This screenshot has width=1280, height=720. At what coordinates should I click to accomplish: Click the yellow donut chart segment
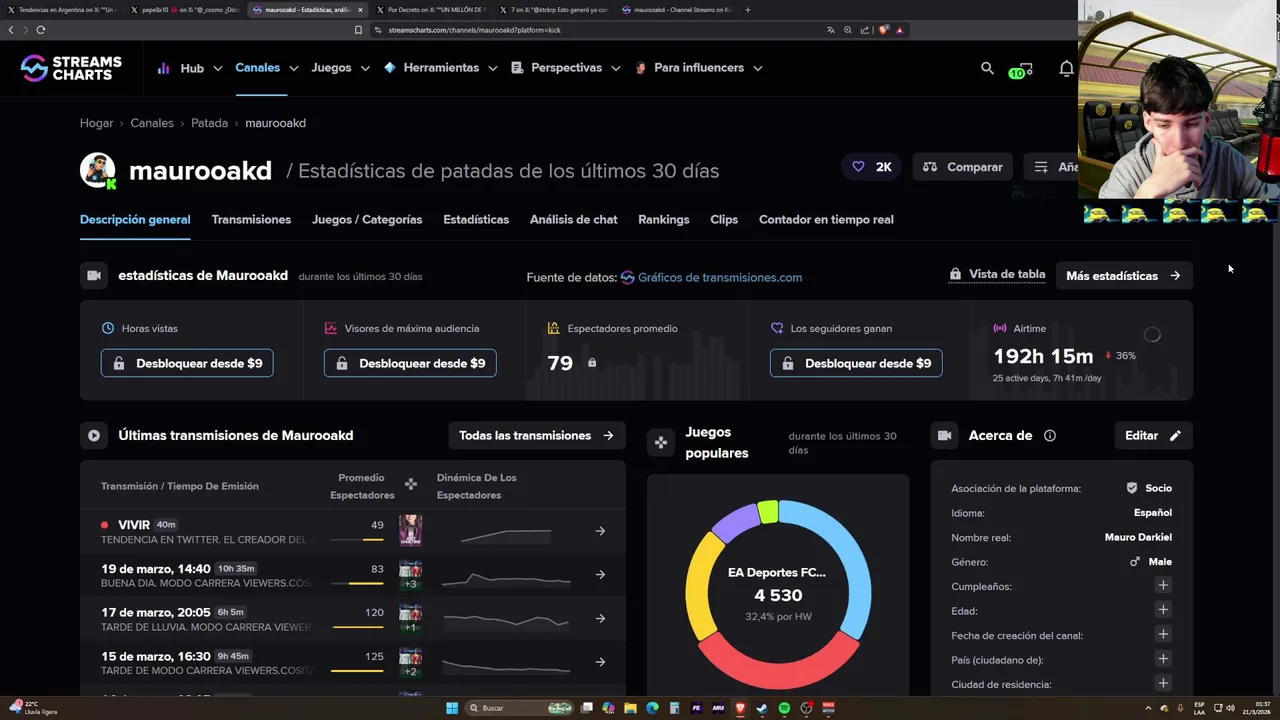click(x=700, y=586)
